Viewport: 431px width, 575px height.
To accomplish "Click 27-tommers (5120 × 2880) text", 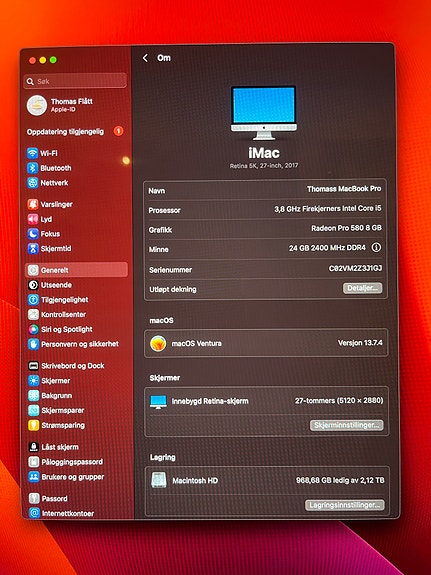I will pos(339,400).
